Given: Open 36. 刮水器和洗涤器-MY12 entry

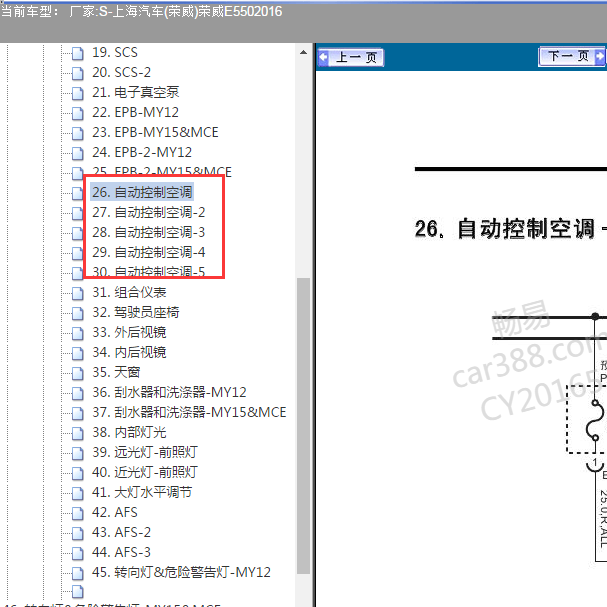Looking at the screenshot, I should (169, 393).
